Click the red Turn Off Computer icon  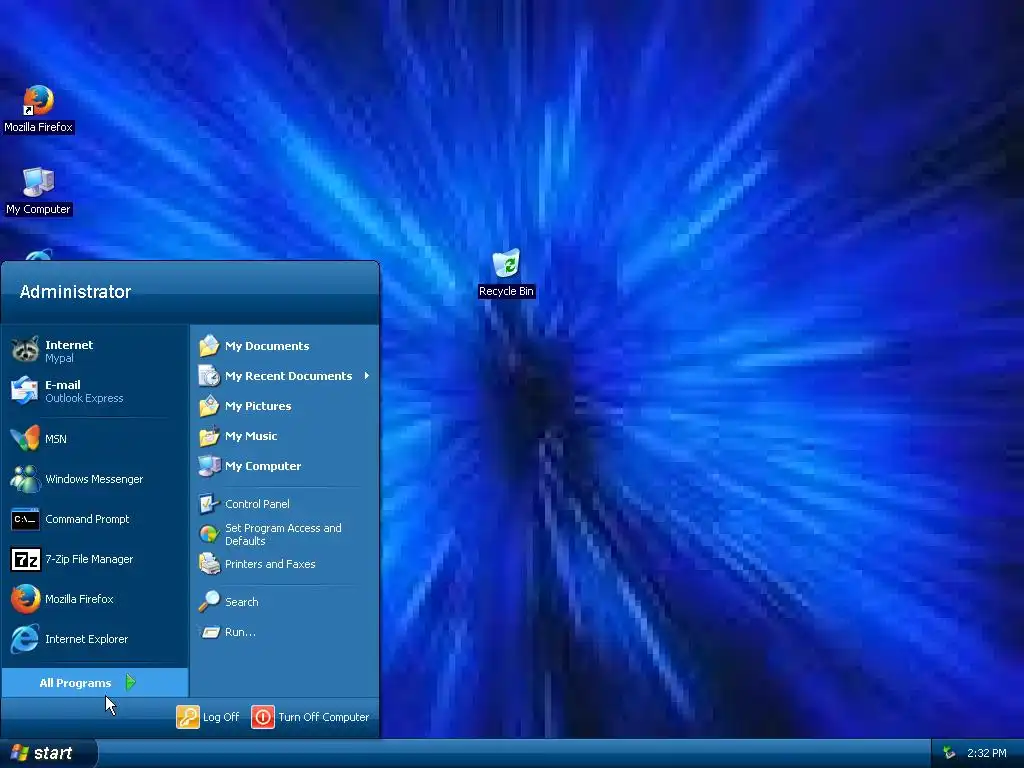pyautogui.click(x=263, y=716)
